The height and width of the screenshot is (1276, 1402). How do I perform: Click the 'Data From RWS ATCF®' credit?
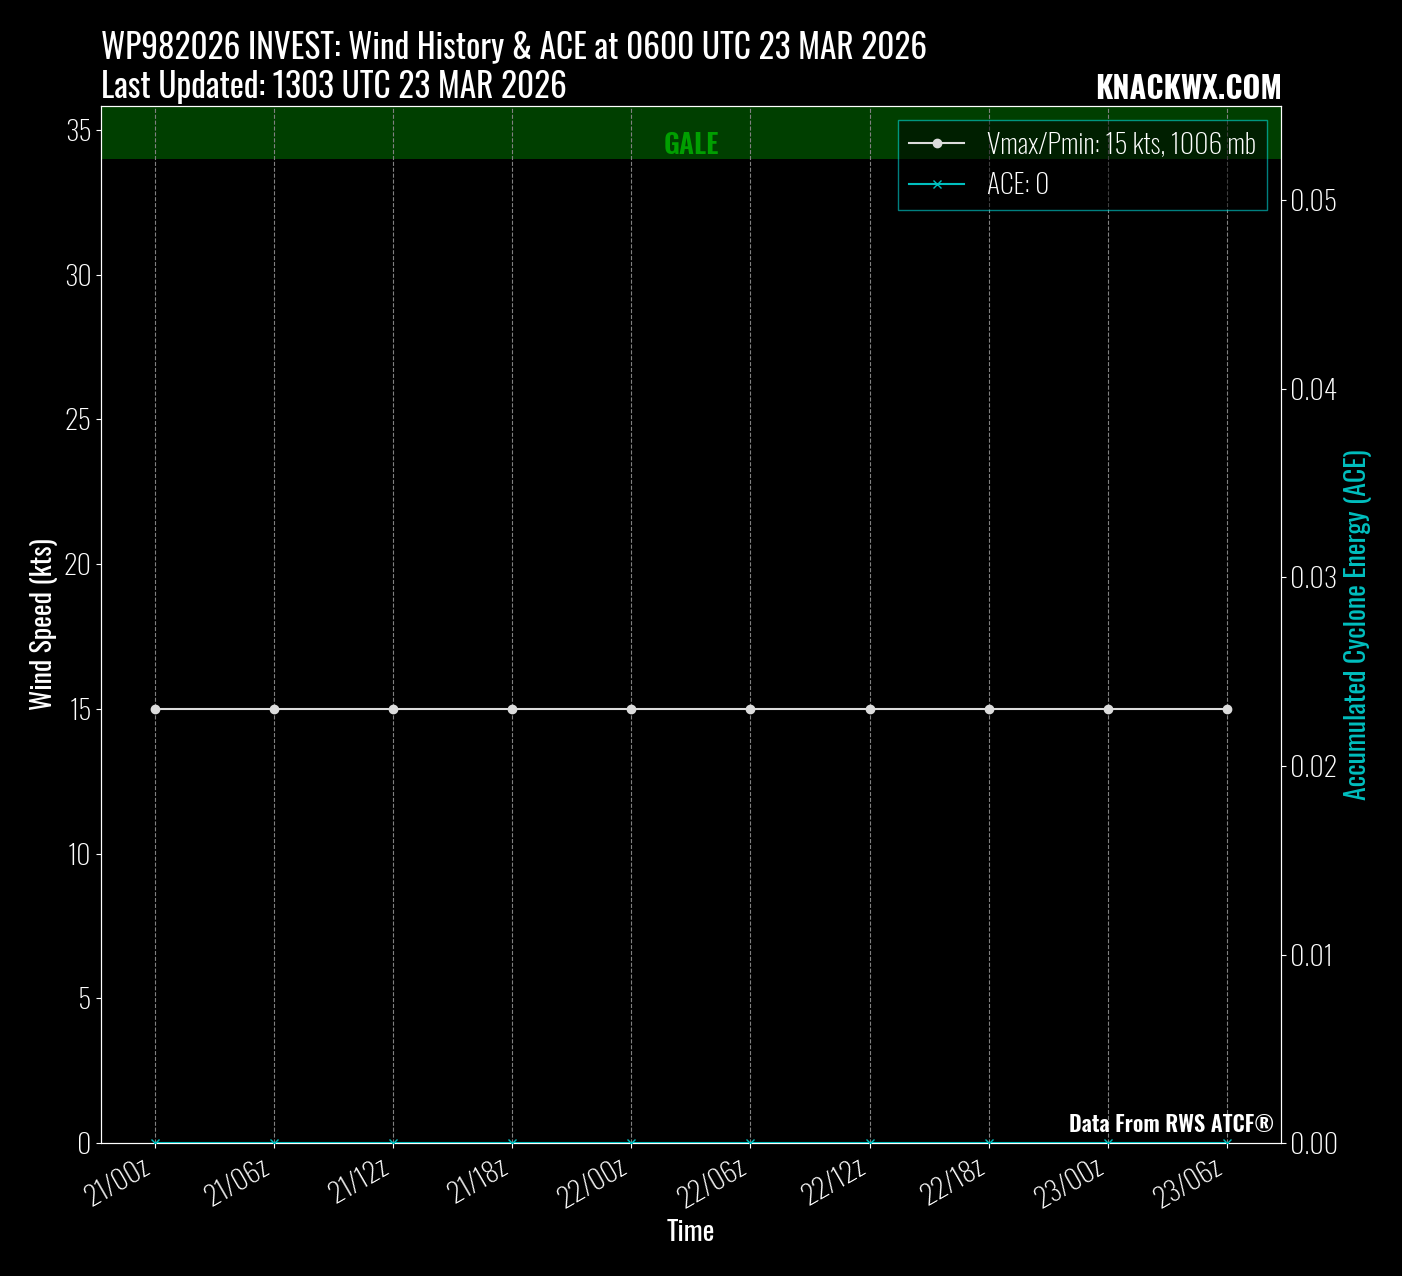pyautogui.click(x=1170, y=1123)
